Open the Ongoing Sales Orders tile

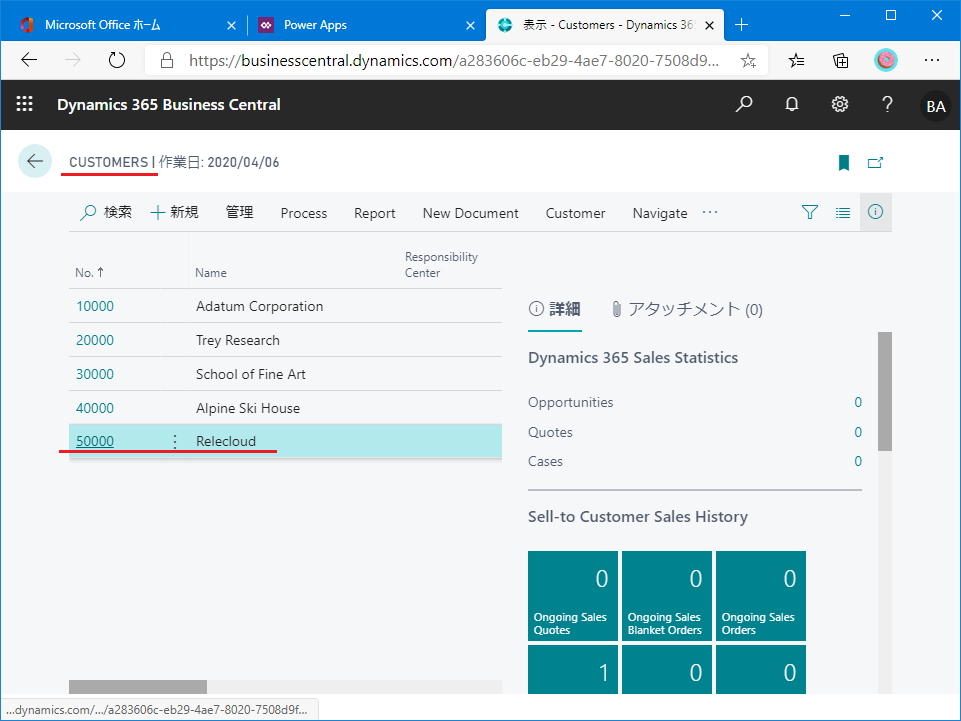761,596
